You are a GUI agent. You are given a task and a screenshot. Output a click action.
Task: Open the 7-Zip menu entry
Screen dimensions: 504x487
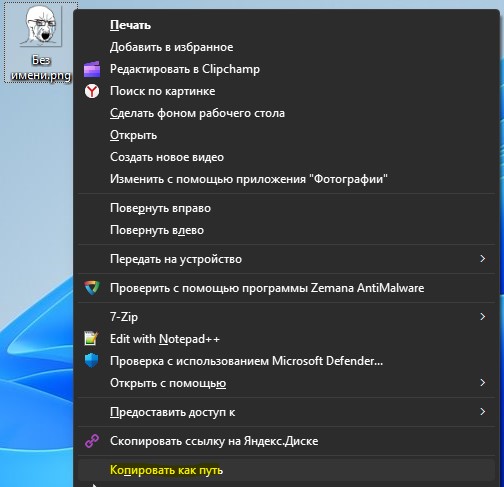(286, 317)
